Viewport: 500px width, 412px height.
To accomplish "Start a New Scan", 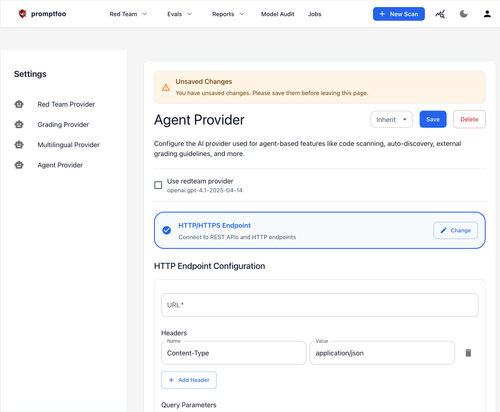I will (x=399, y=14).
